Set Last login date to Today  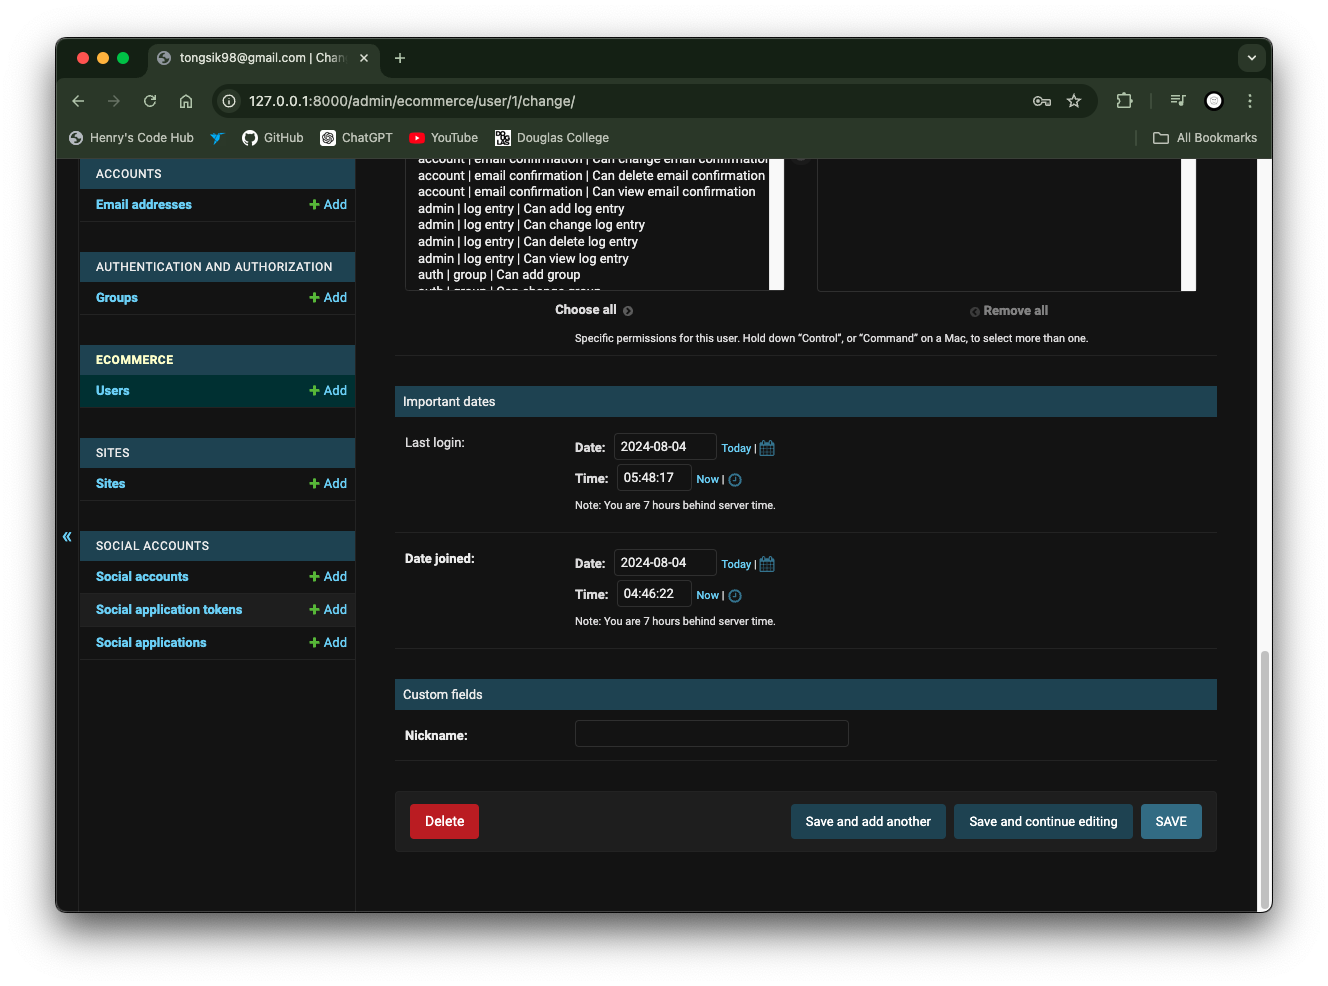(736, 449)
